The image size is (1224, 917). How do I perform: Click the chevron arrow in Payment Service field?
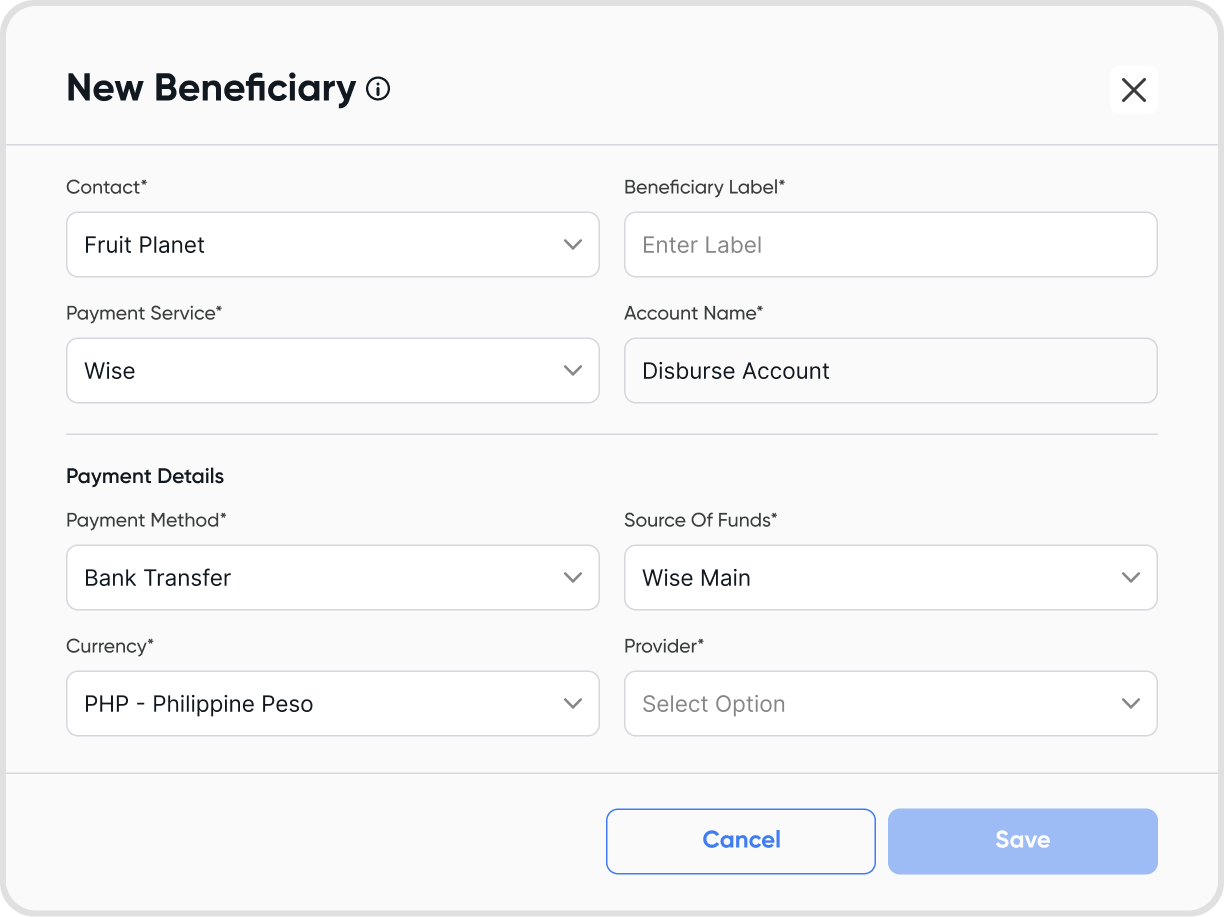pos(573,370)
